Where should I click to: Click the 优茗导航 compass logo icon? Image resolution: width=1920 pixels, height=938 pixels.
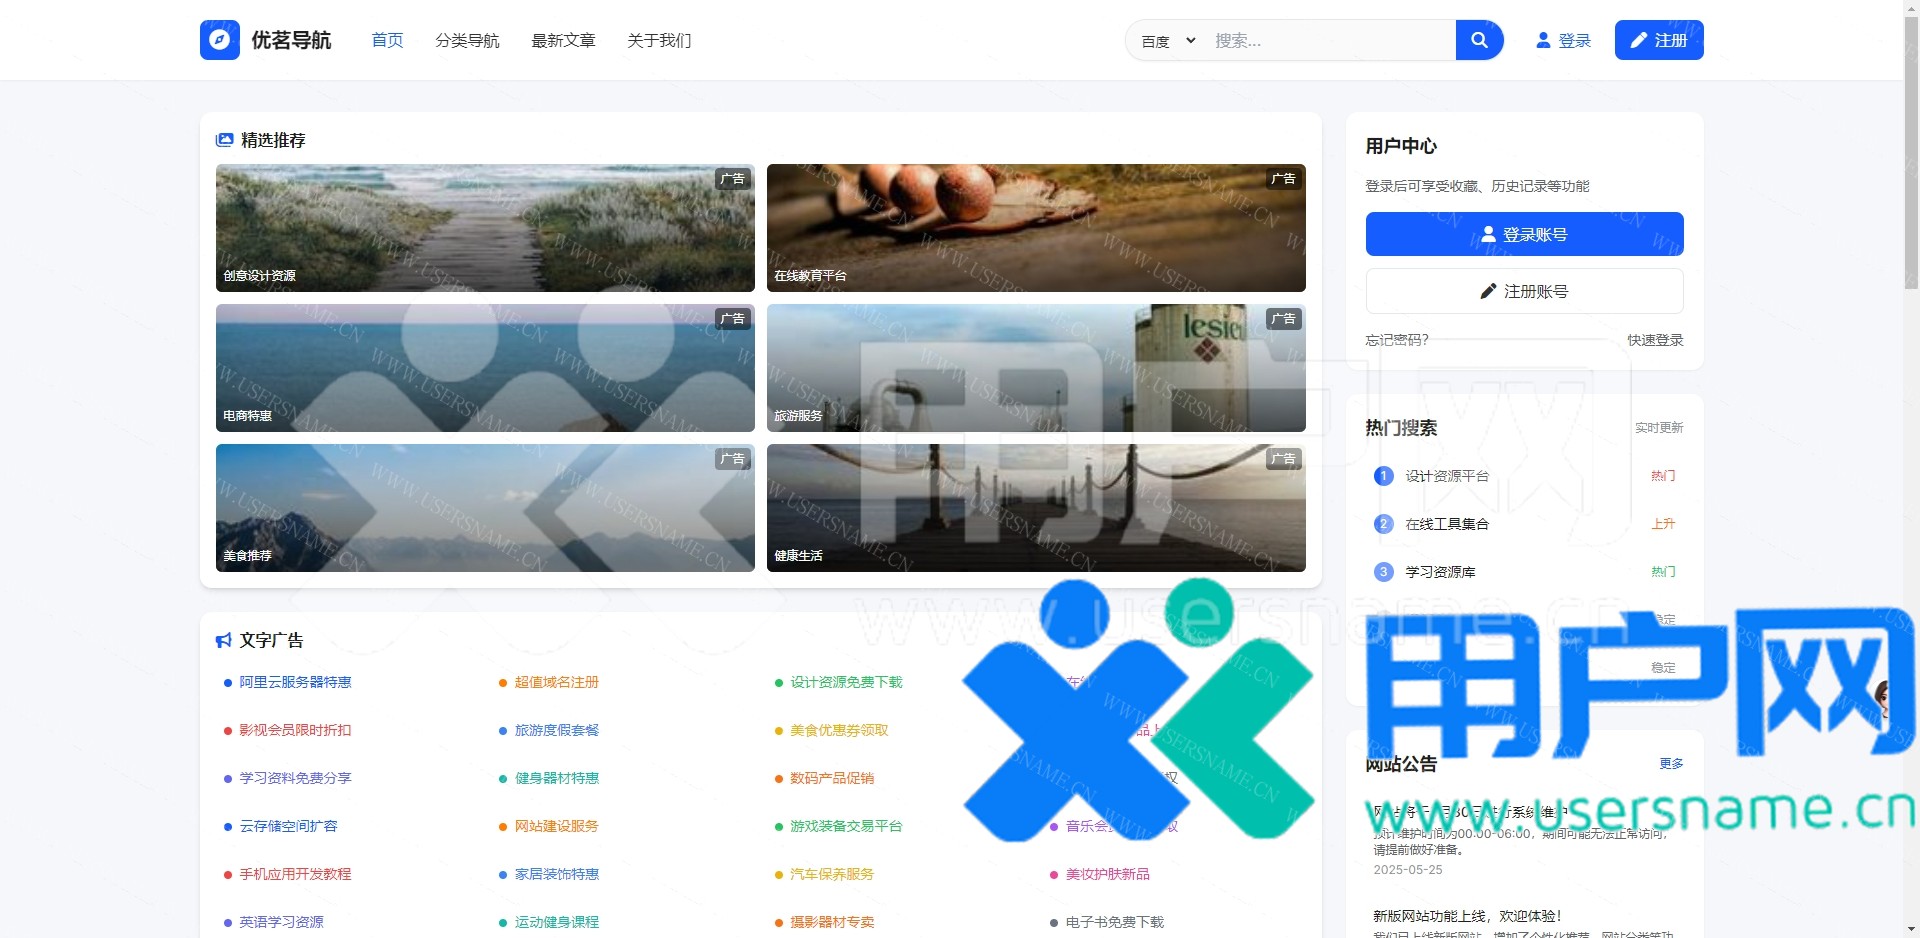[219, 40]
